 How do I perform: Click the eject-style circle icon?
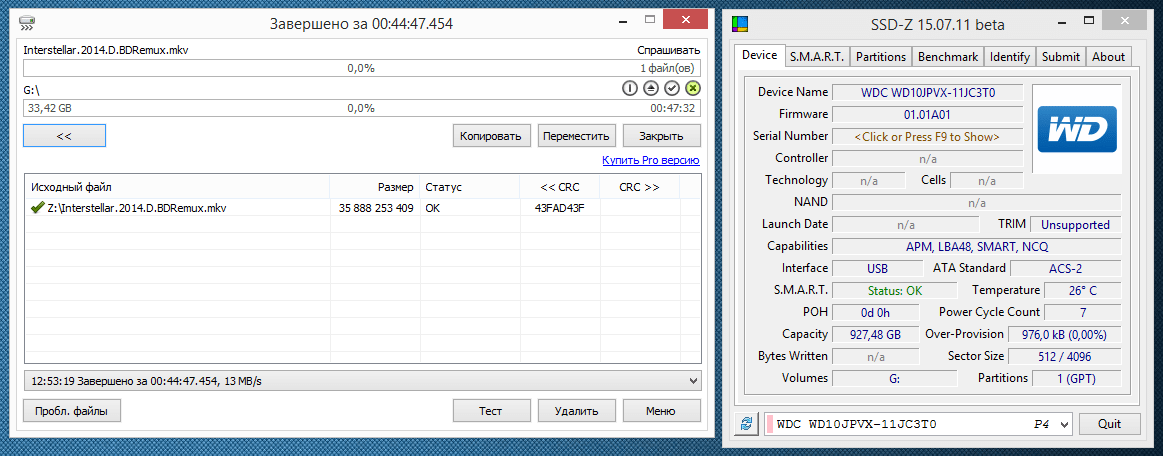click(650, 89)
